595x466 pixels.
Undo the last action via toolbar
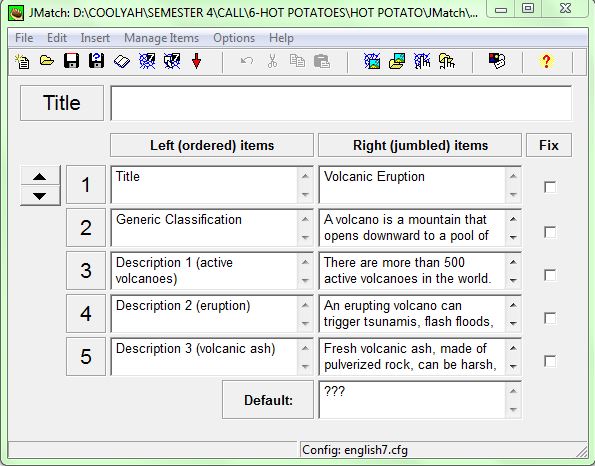pyautogui.click(x=247, y=61)
